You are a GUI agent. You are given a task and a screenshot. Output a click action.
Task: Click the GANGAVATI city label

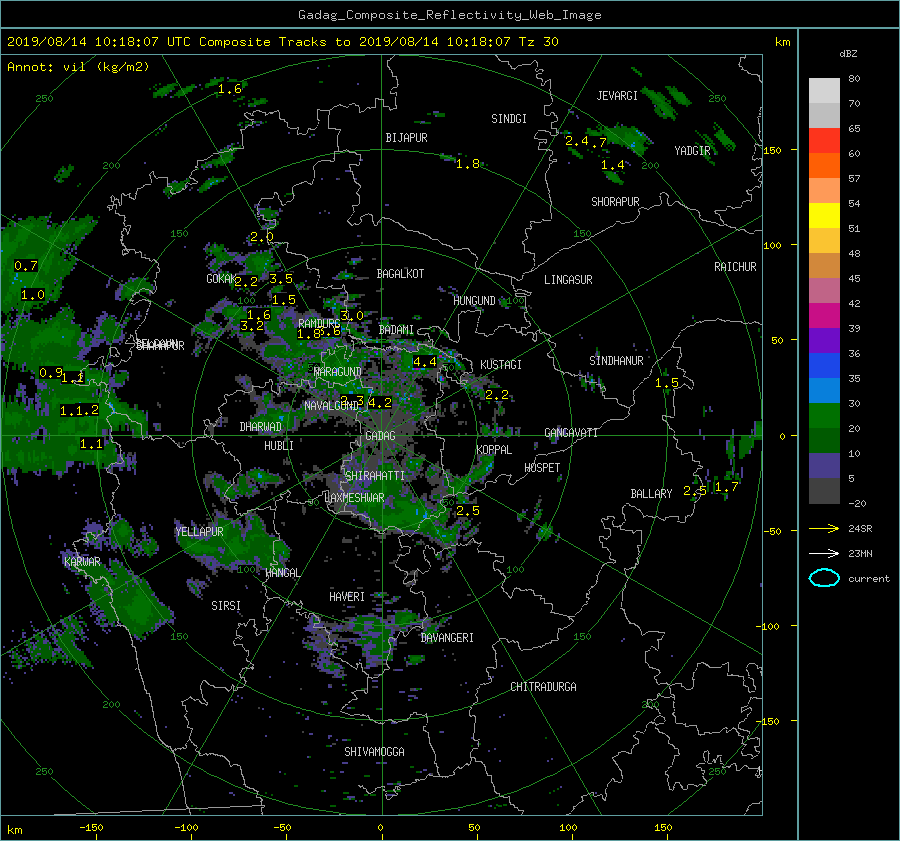coord(571,432)
